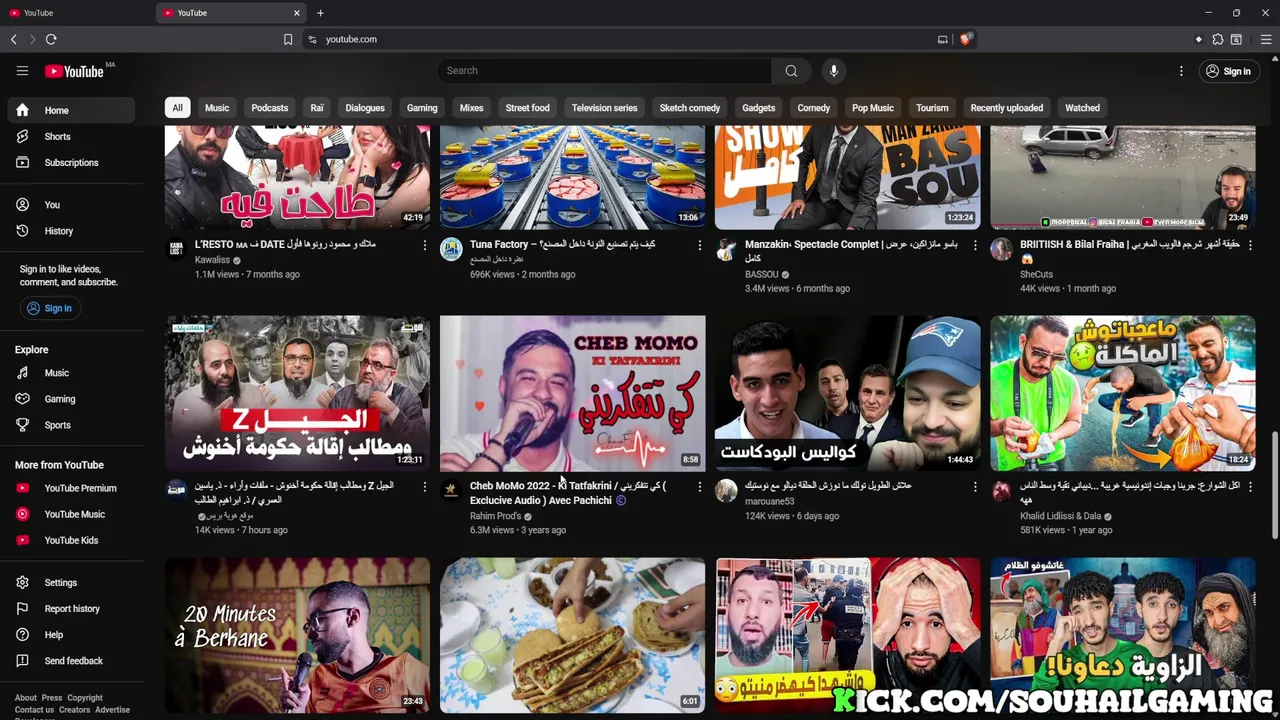1280x720 pixels.
Task: Bookmark this page in address bar
Action: (288, 39)
